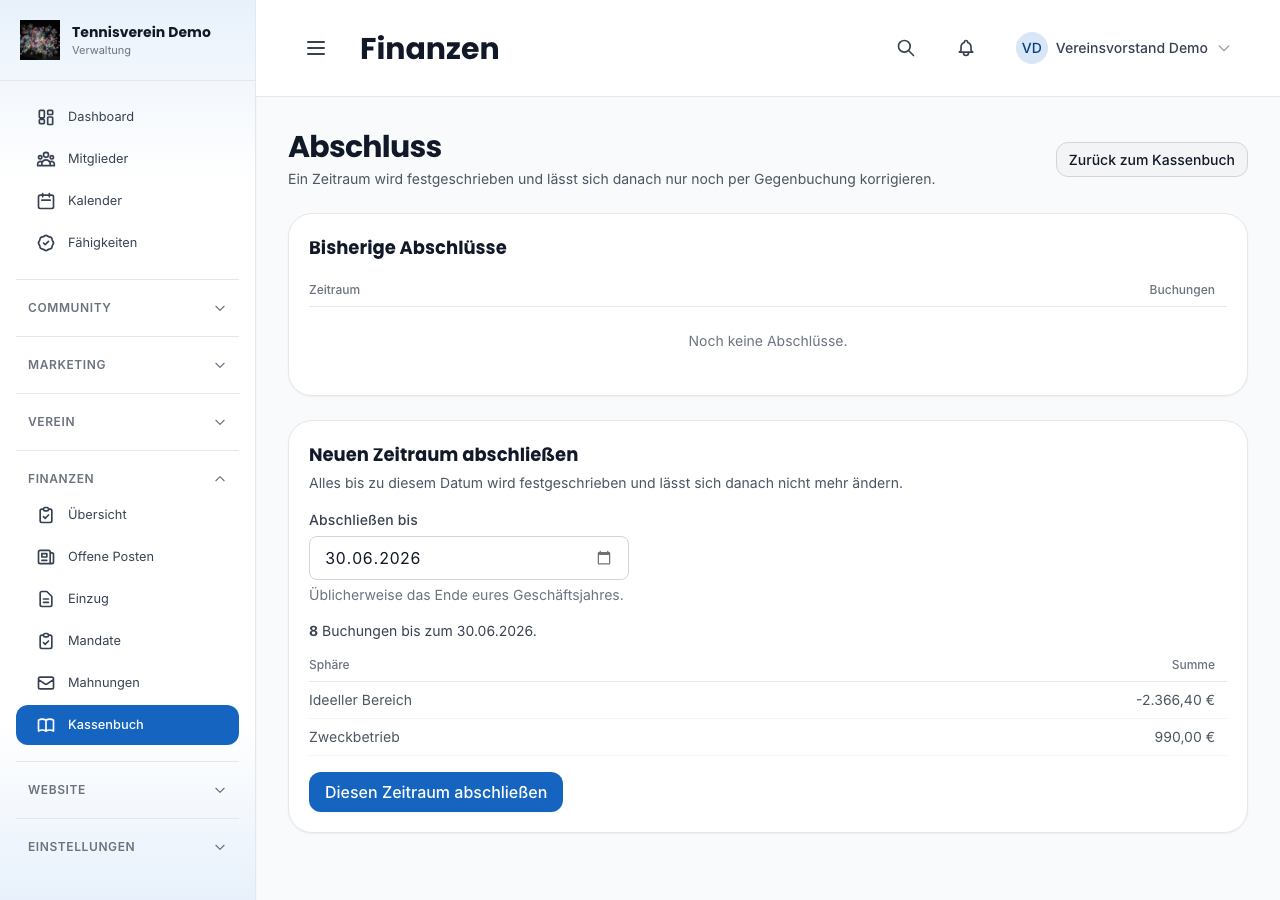Click the Kalender icon in sidebar
This screenshot has height=900, width=1280.
[46, 201]
